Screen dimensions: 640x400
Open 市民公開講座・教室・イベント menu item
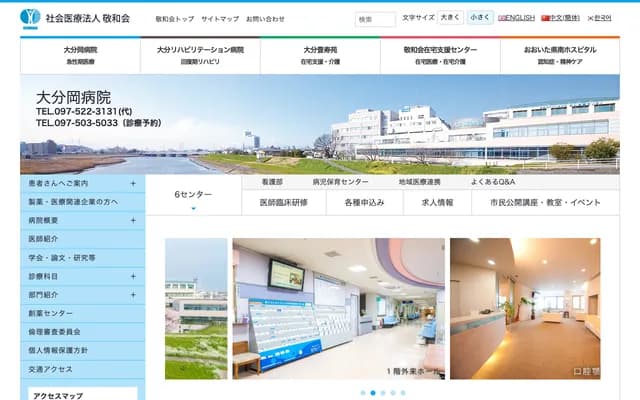(x=545, y=202)
